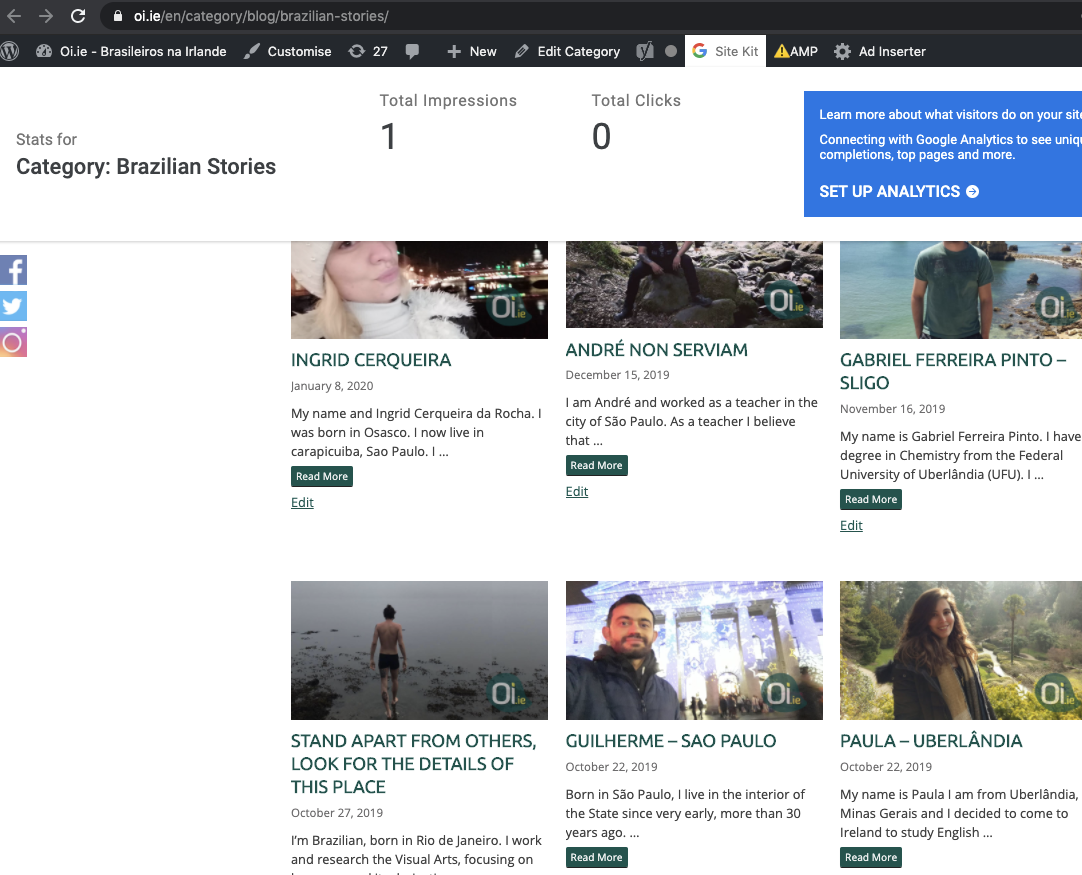The width and height of the screenshot is (1082, 875).
Task: Click the date November 16, 2019
Action: tap(892, 409)
